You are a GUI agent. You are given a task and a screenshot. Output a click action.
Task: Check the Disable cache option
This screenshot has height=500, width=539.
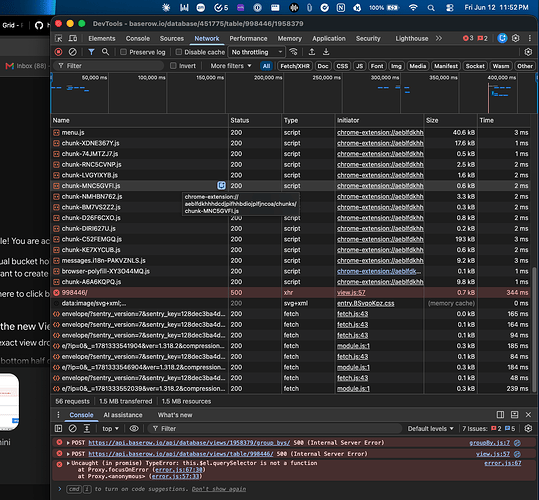pos(178,52)
